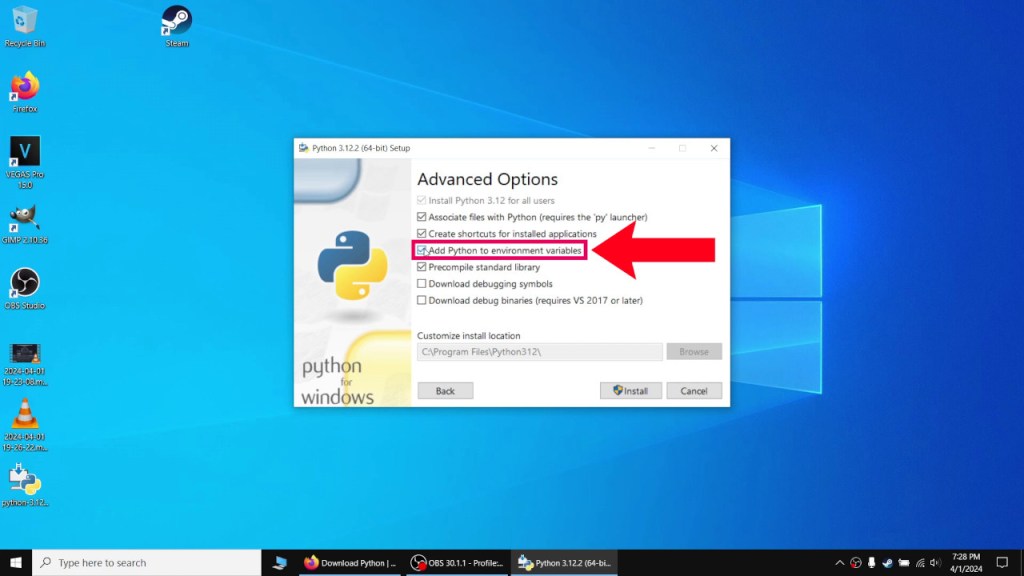Open the Steam desktop shortcut
1024x576 pixels.
pyautogui.click(x=175, y=18)
